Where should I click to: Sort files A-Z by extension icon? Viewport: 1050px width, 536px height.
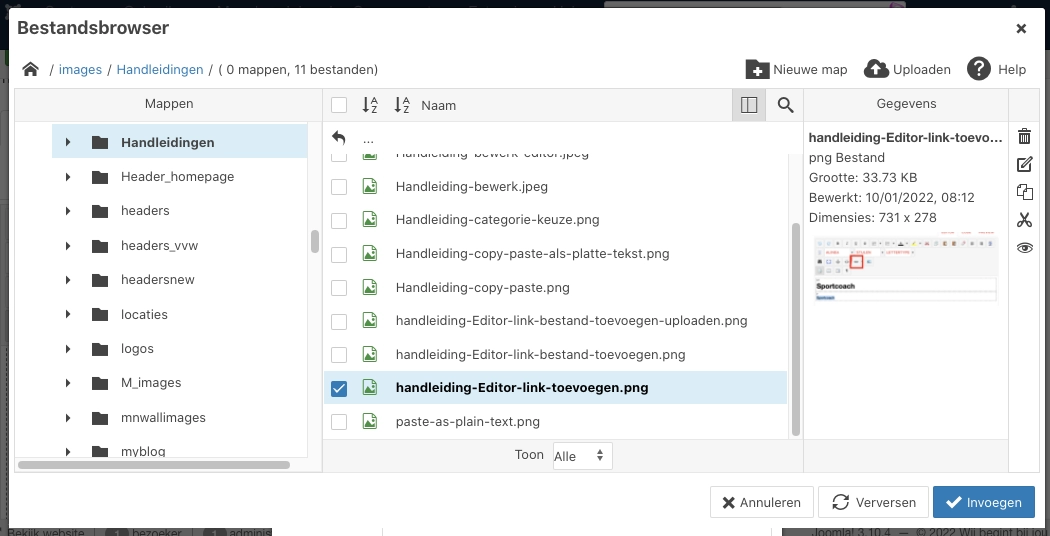370,105
